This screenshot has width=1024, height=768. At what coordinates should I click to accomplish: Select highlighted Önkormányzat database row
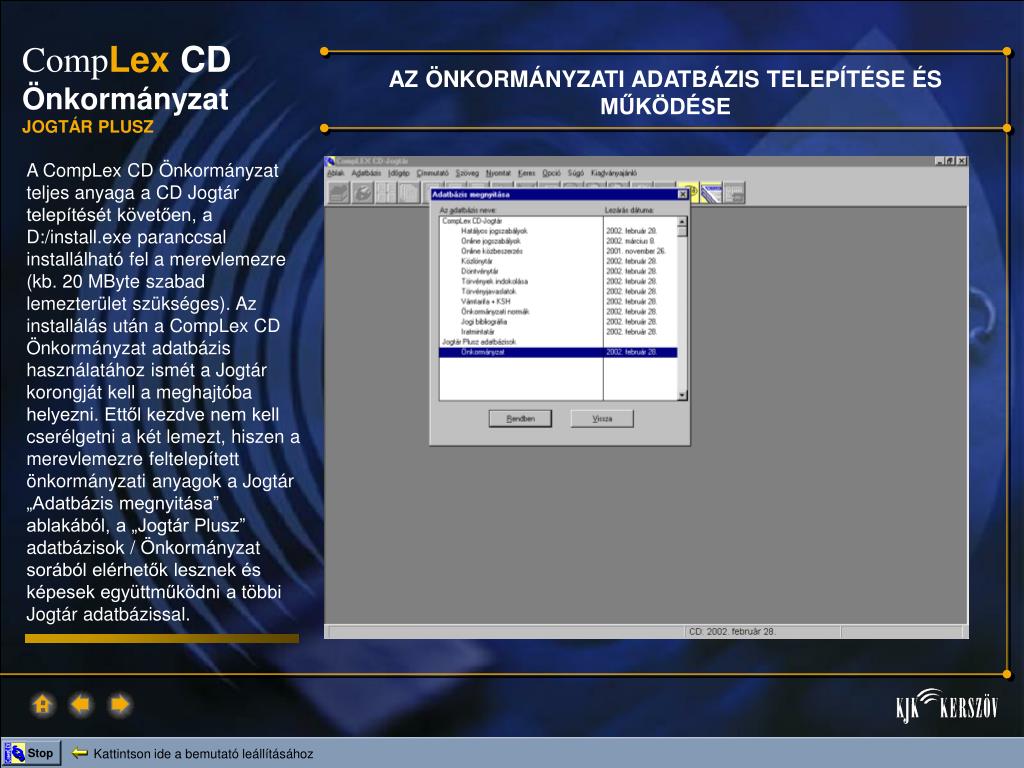[558, 352]
